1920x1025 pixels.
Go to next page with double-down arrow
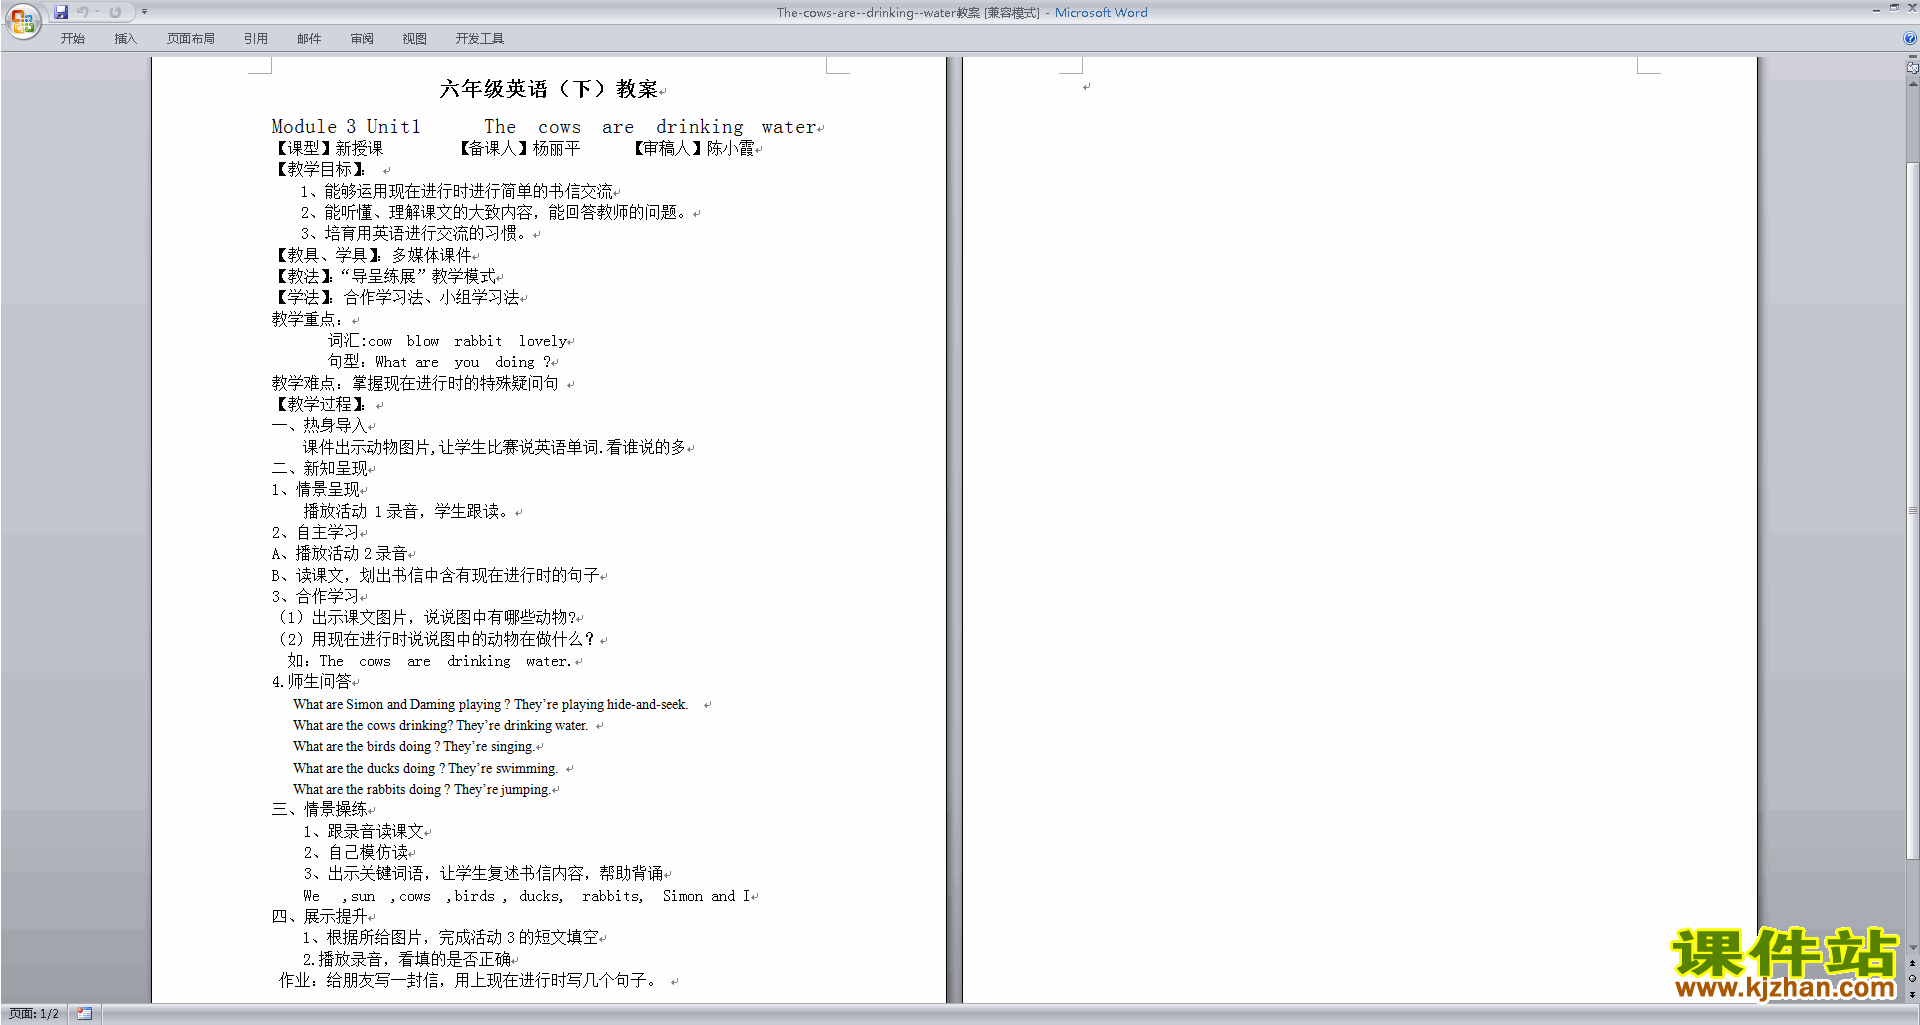click(x=1913, y=994)
